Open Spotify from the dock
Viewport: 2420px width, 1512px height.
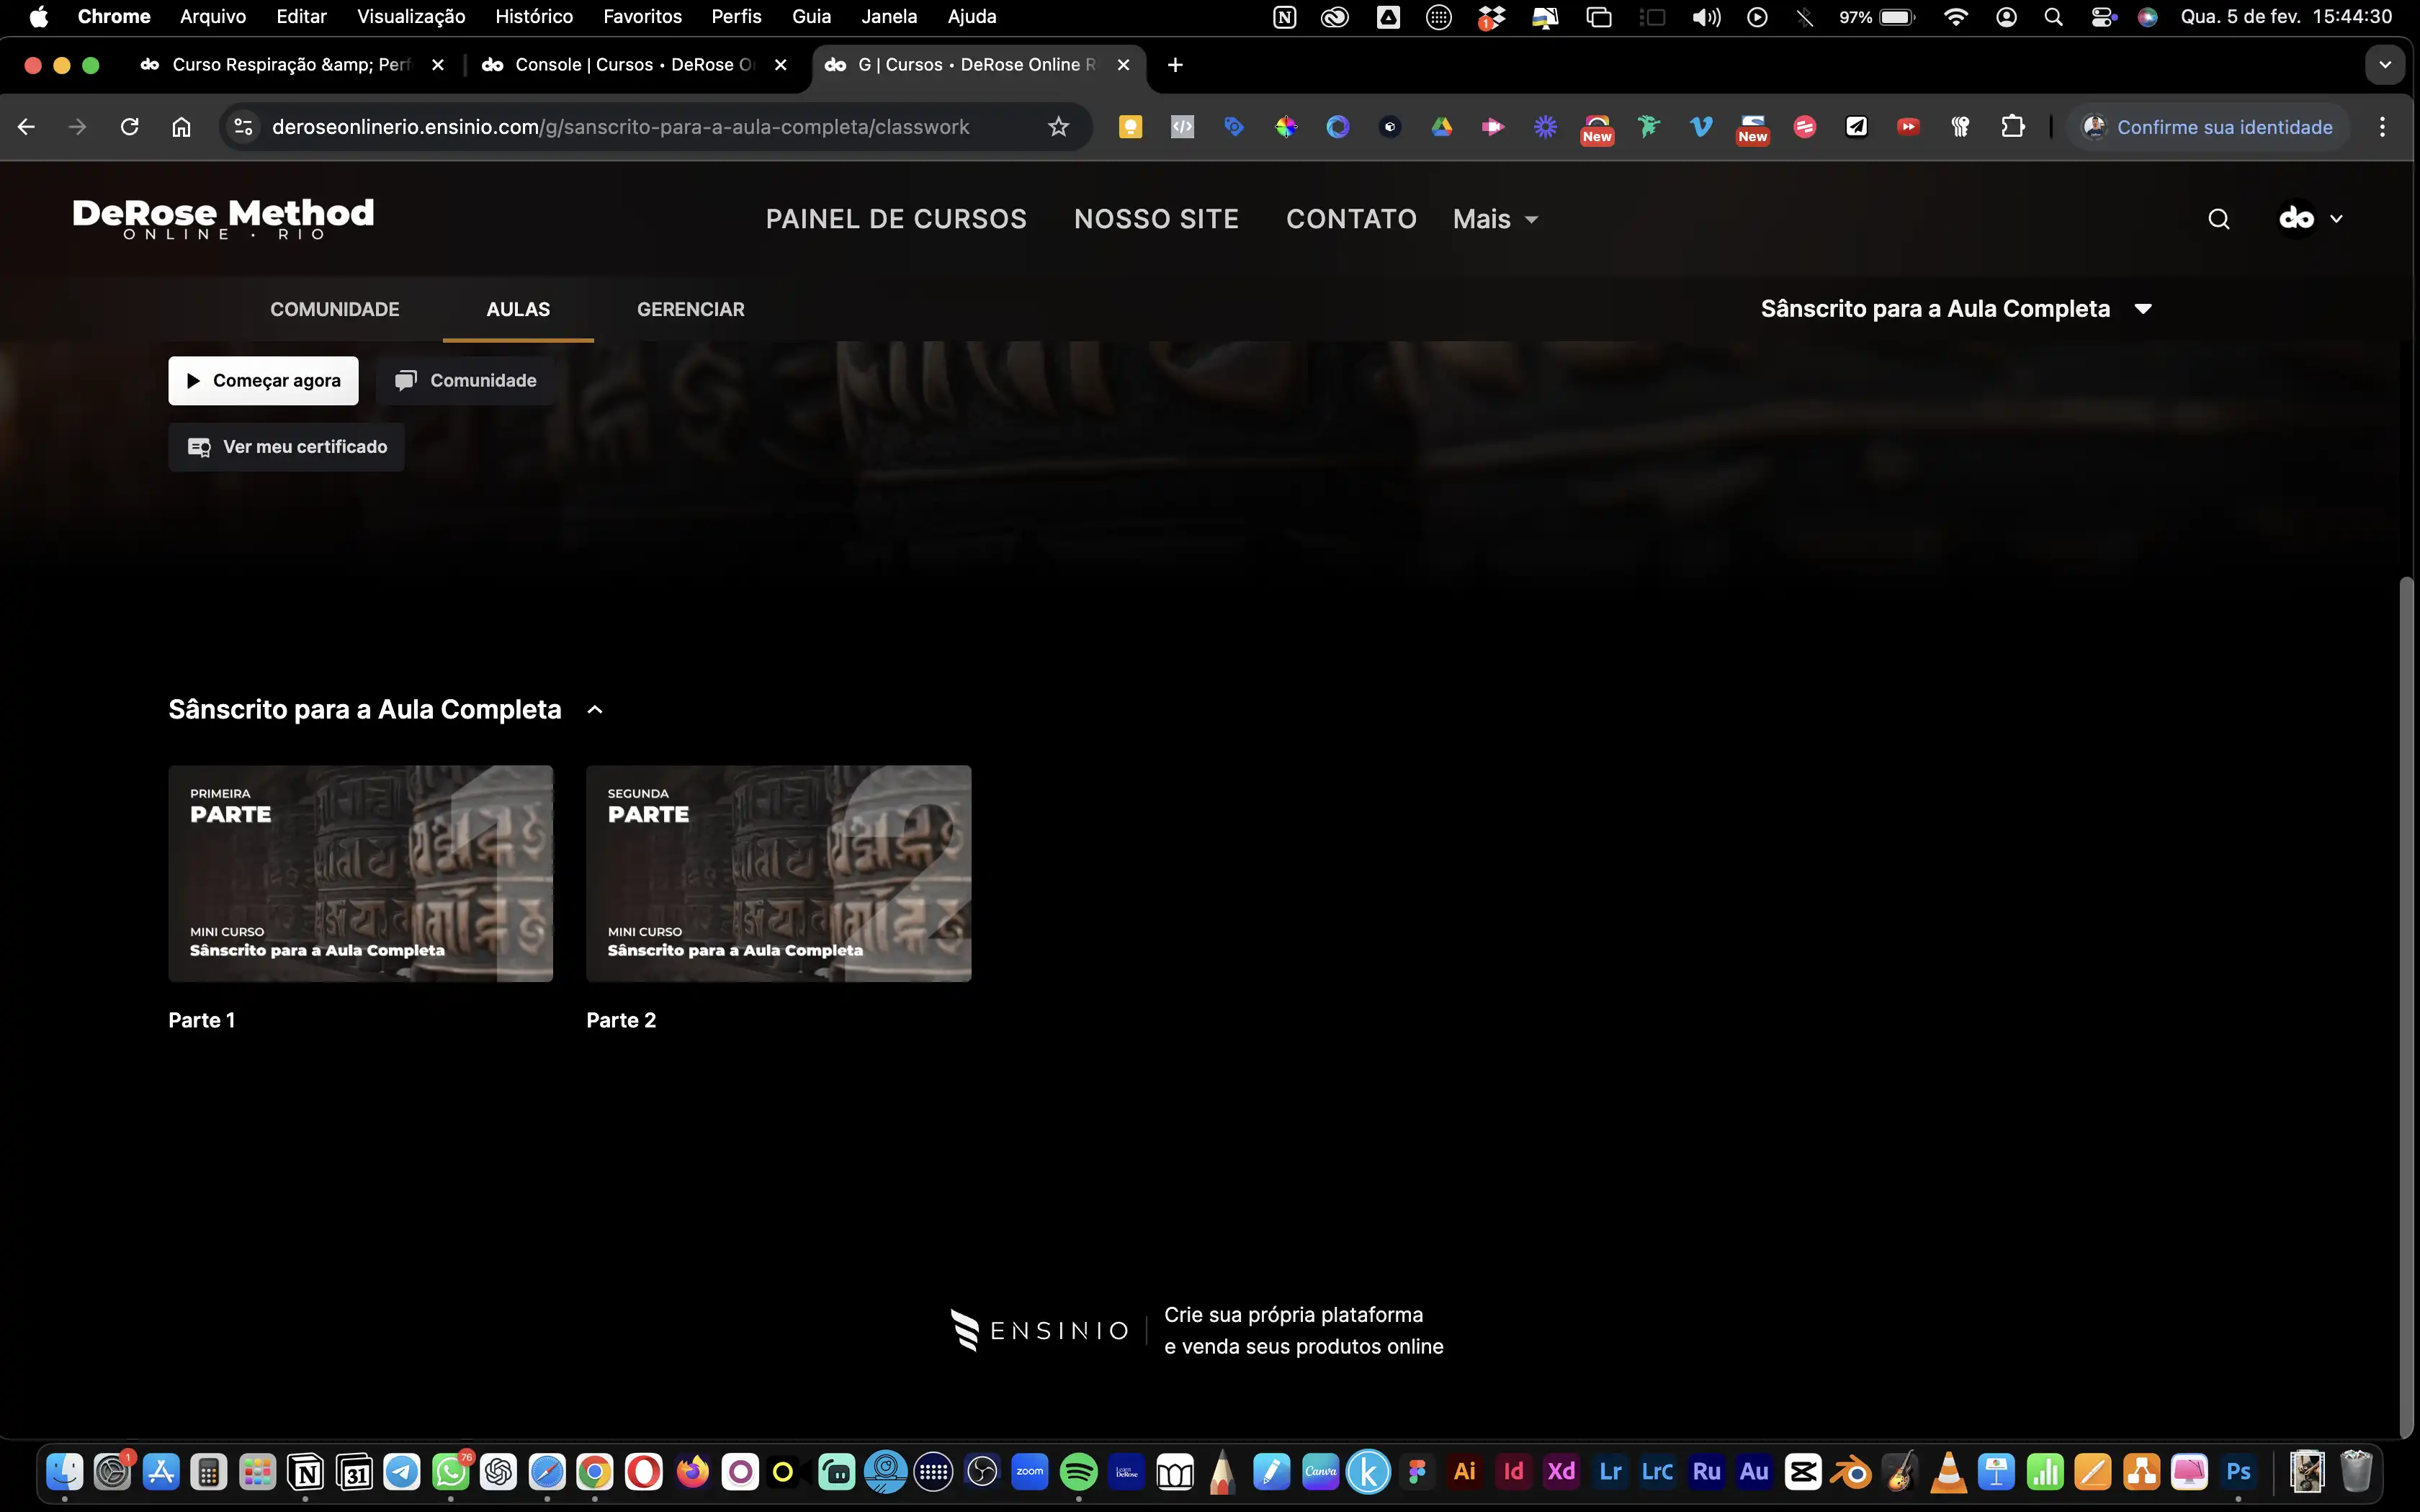[x=1078, y=1472]
